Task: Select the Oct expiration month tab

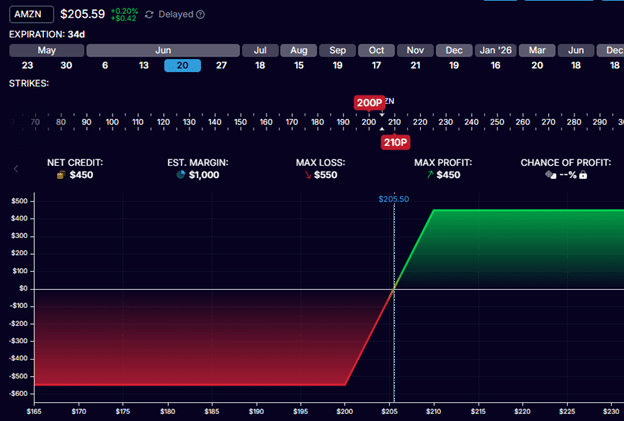Action: (x=376, y=50)
